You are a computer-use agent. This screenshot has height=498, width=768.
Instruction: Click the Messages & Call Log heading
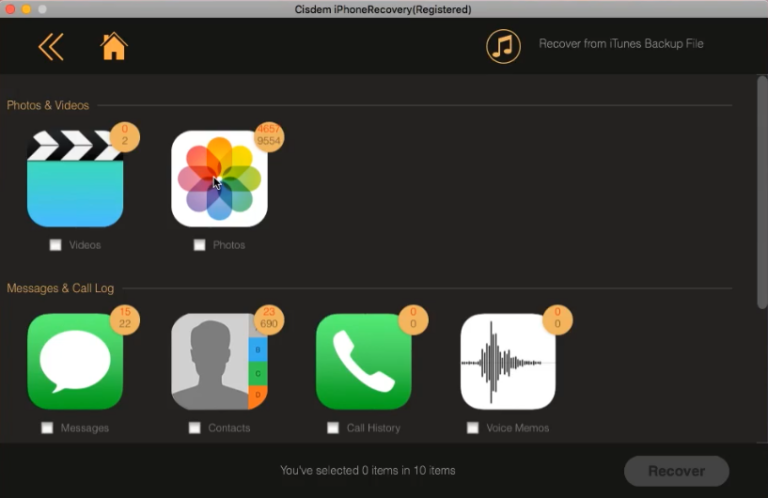[60, 288]
